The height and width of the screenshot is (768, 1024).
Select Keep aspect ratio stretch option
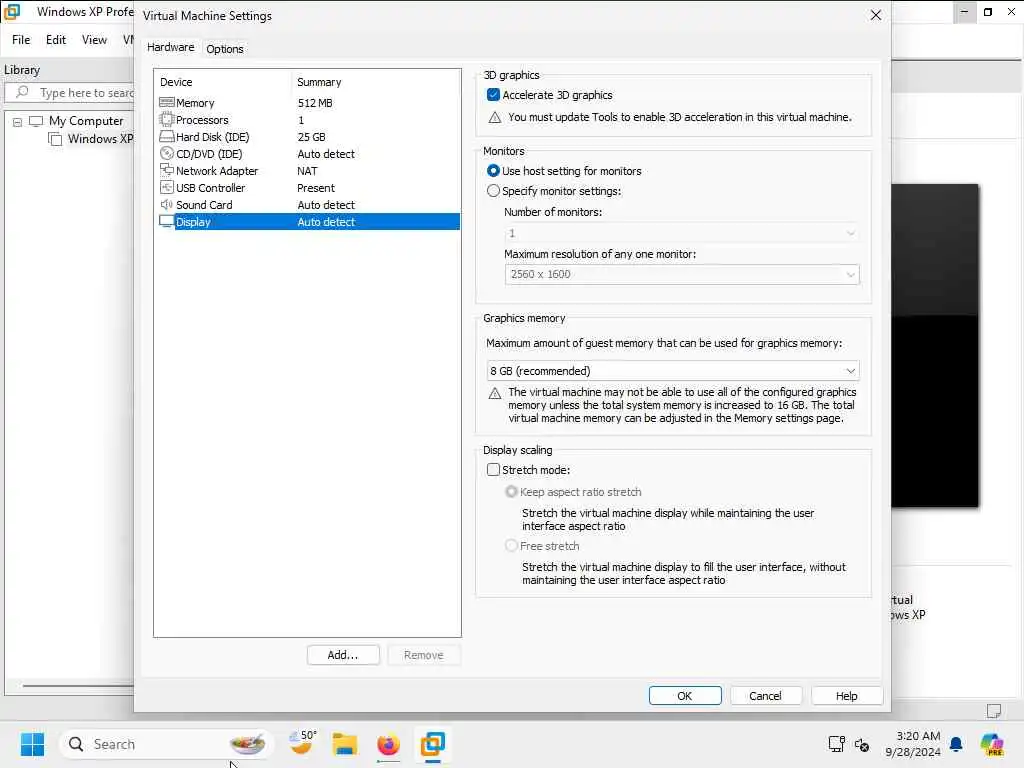(x=511, y=492)
